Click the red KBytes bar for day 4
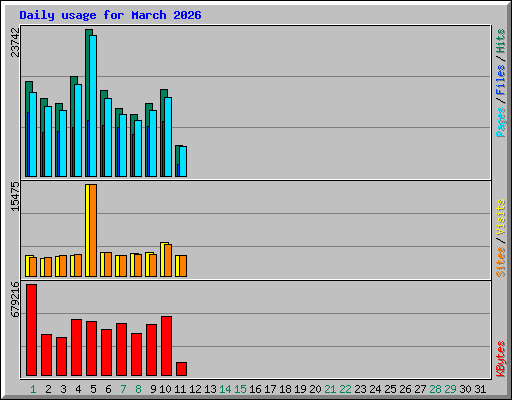This screenshot has width=512, height=400. (76, 348)
